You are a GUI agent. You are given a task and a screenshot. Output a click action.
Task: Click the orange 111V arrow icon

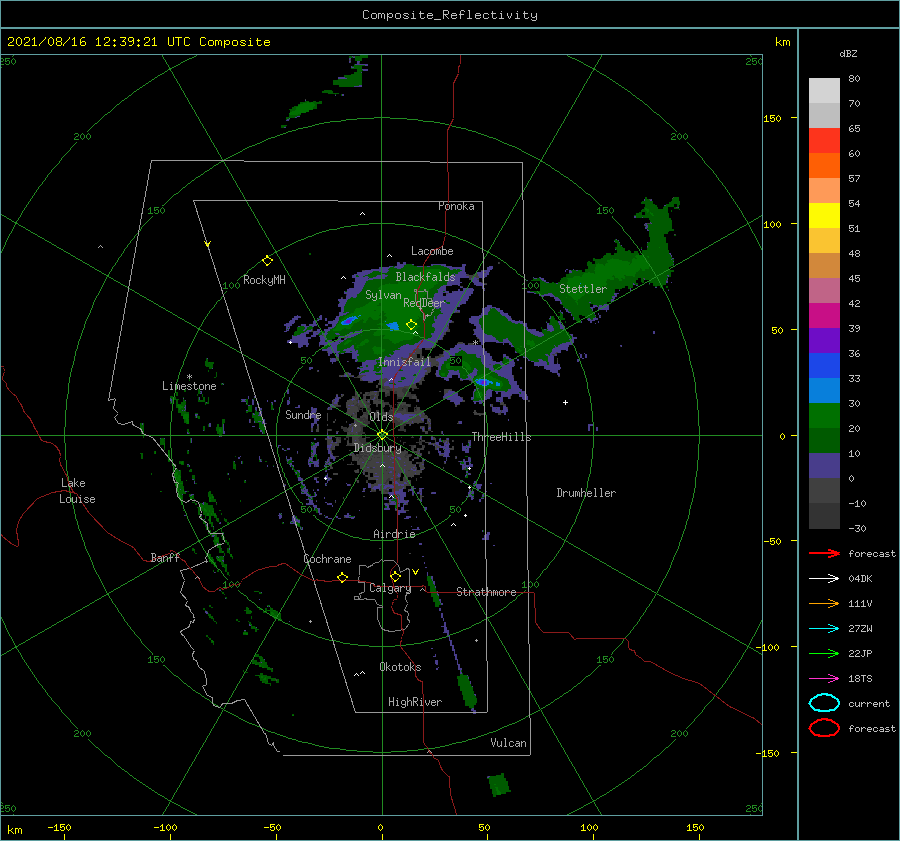tap(824, 603)
